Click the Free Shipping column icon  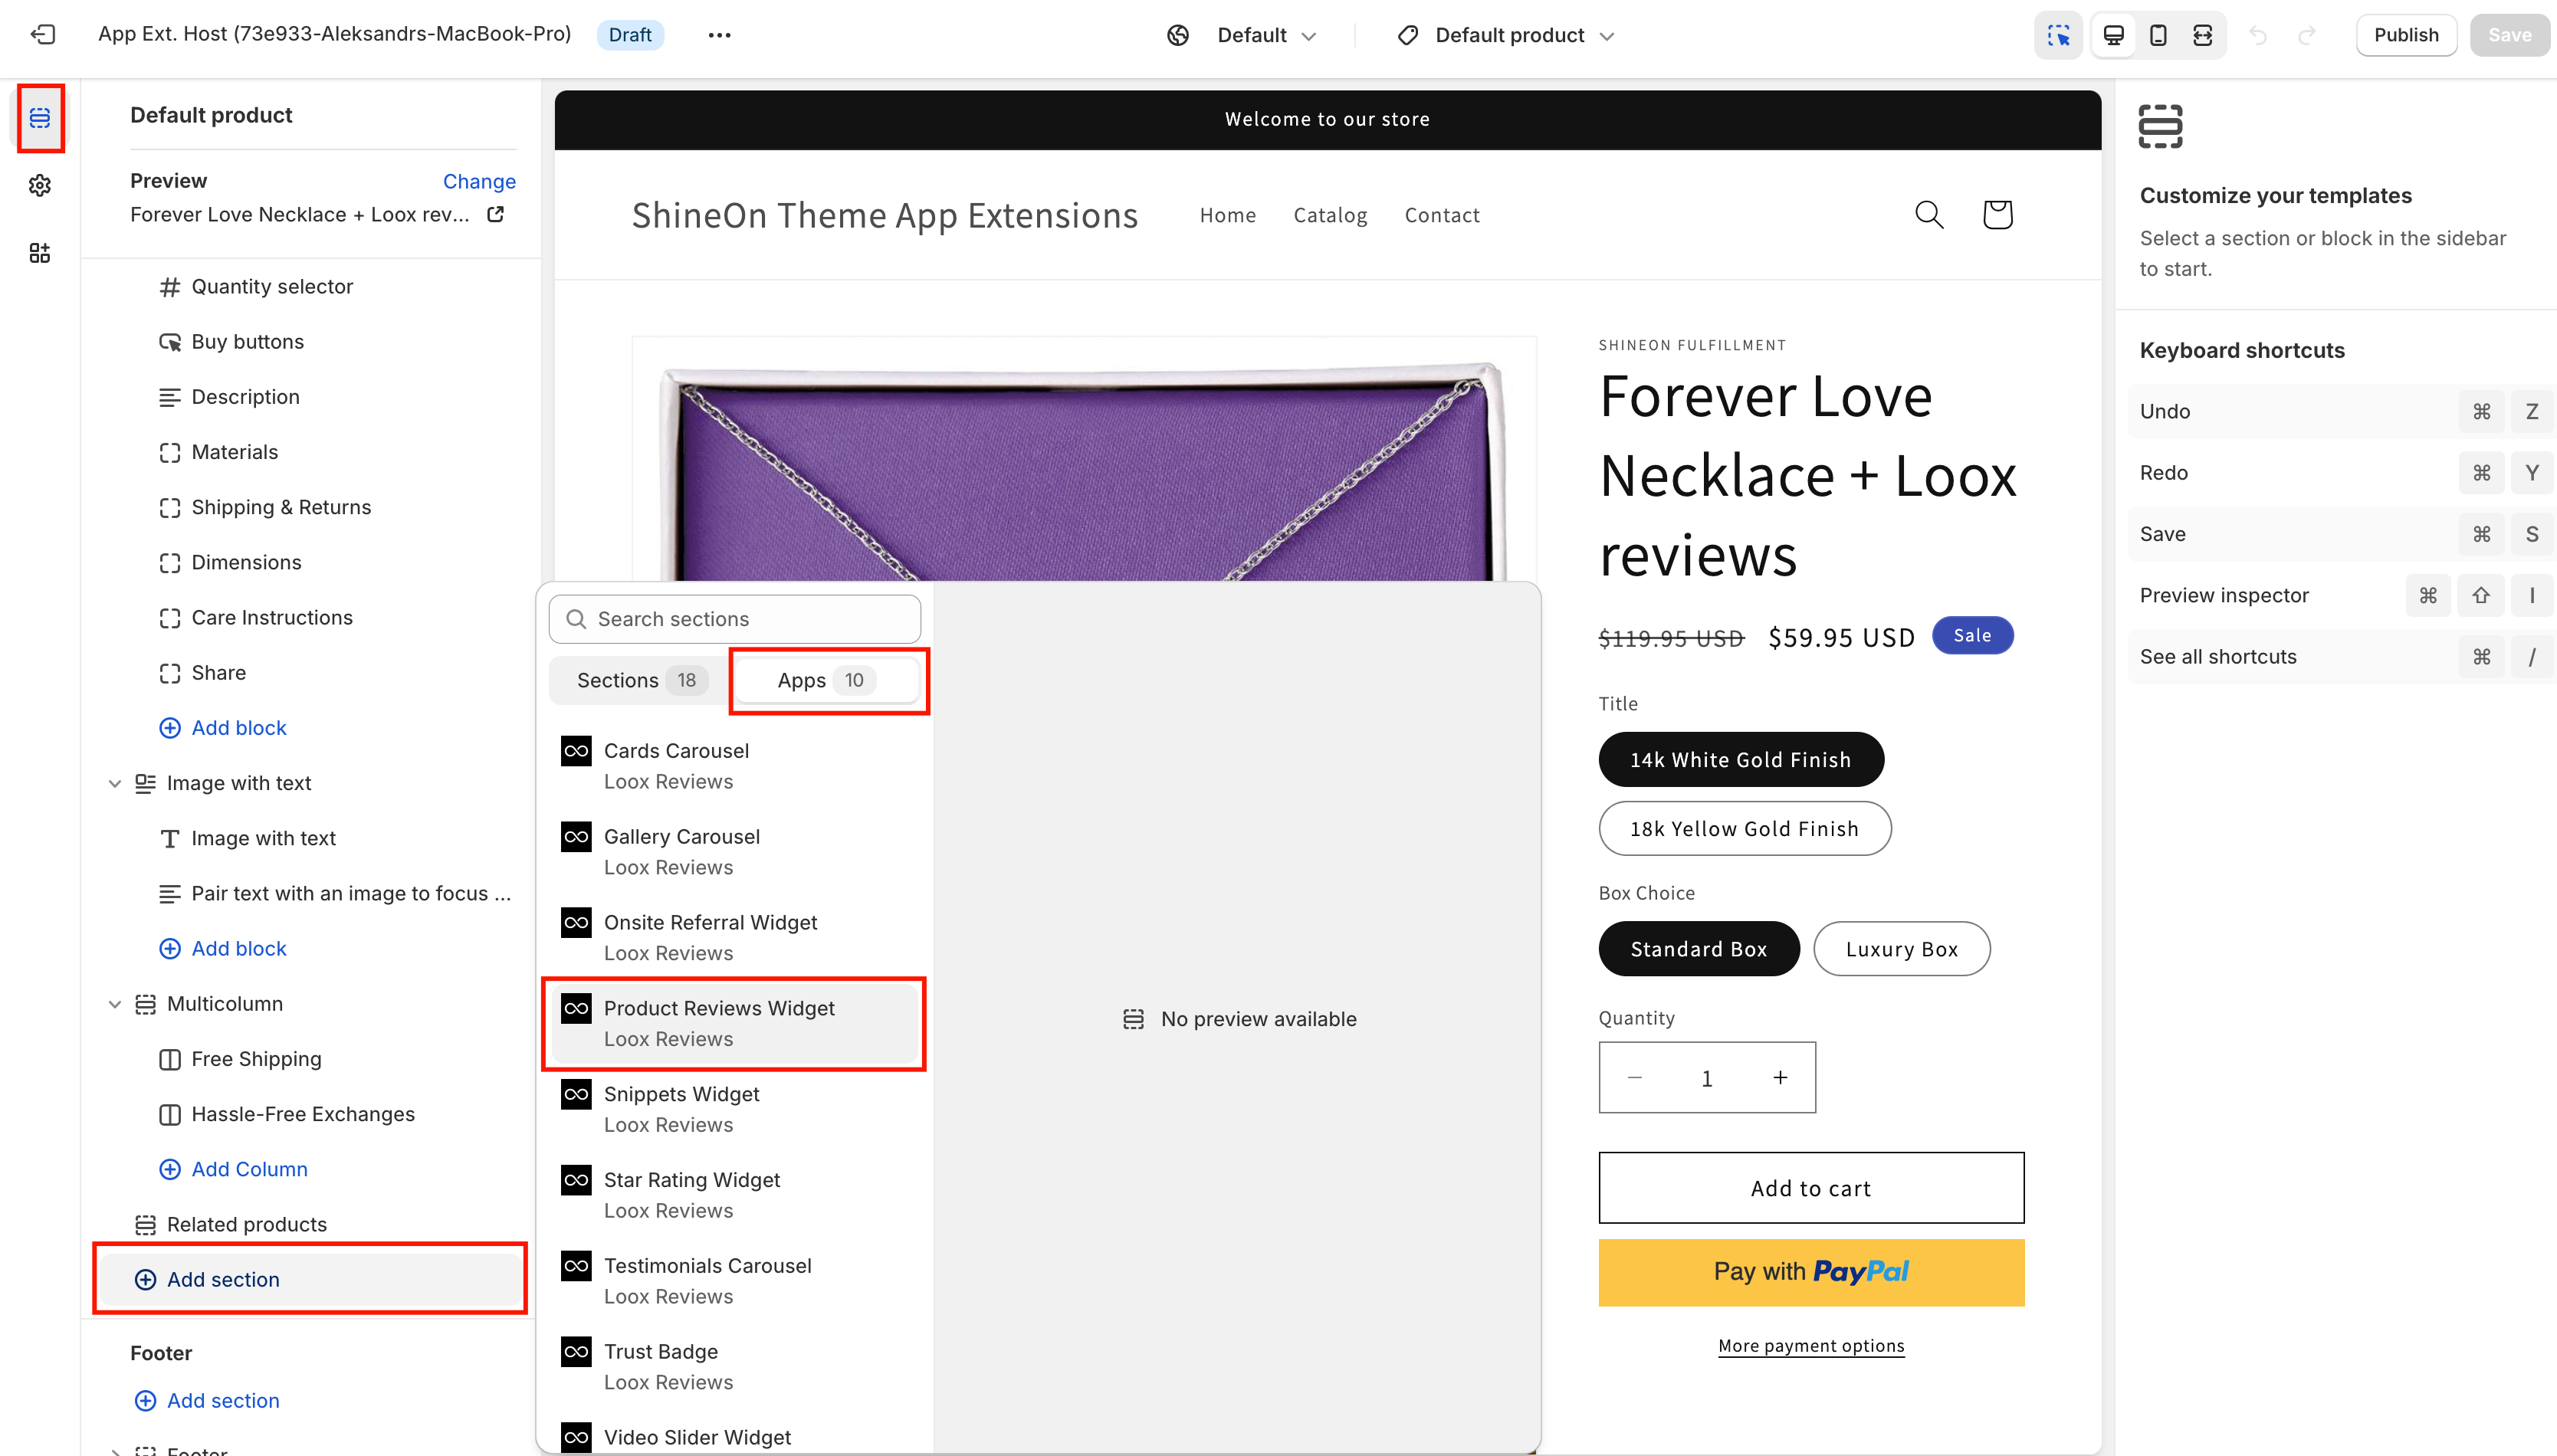170,1059
